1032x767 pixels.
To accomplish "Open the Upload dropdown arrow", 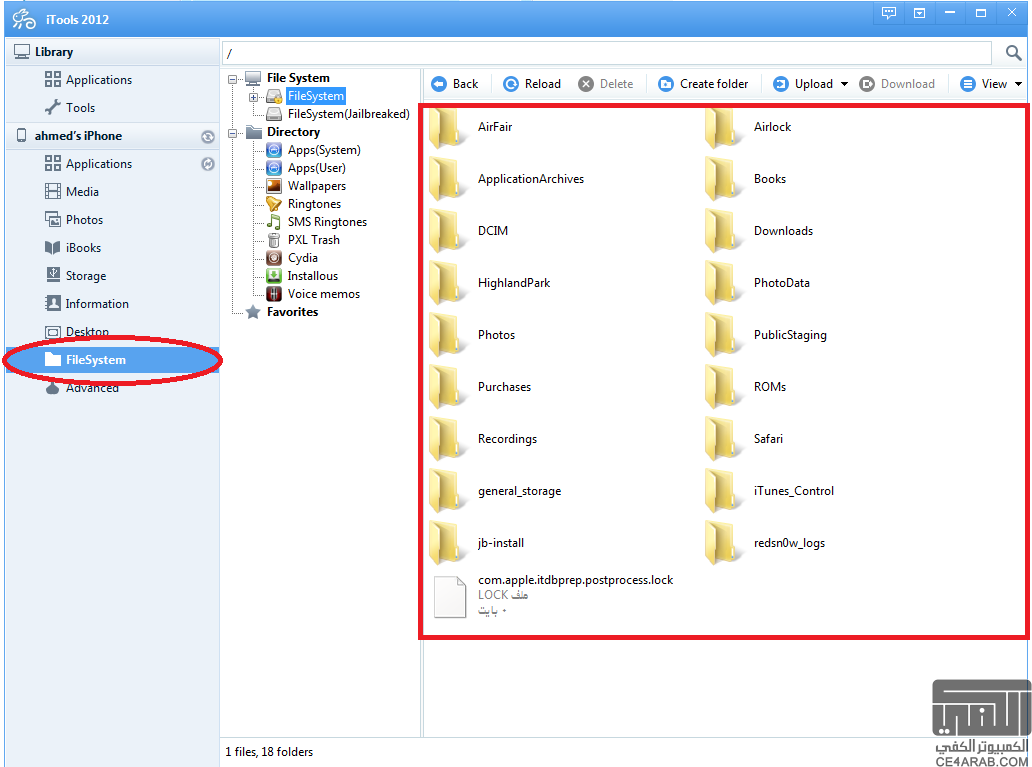I will click(844, 84).
